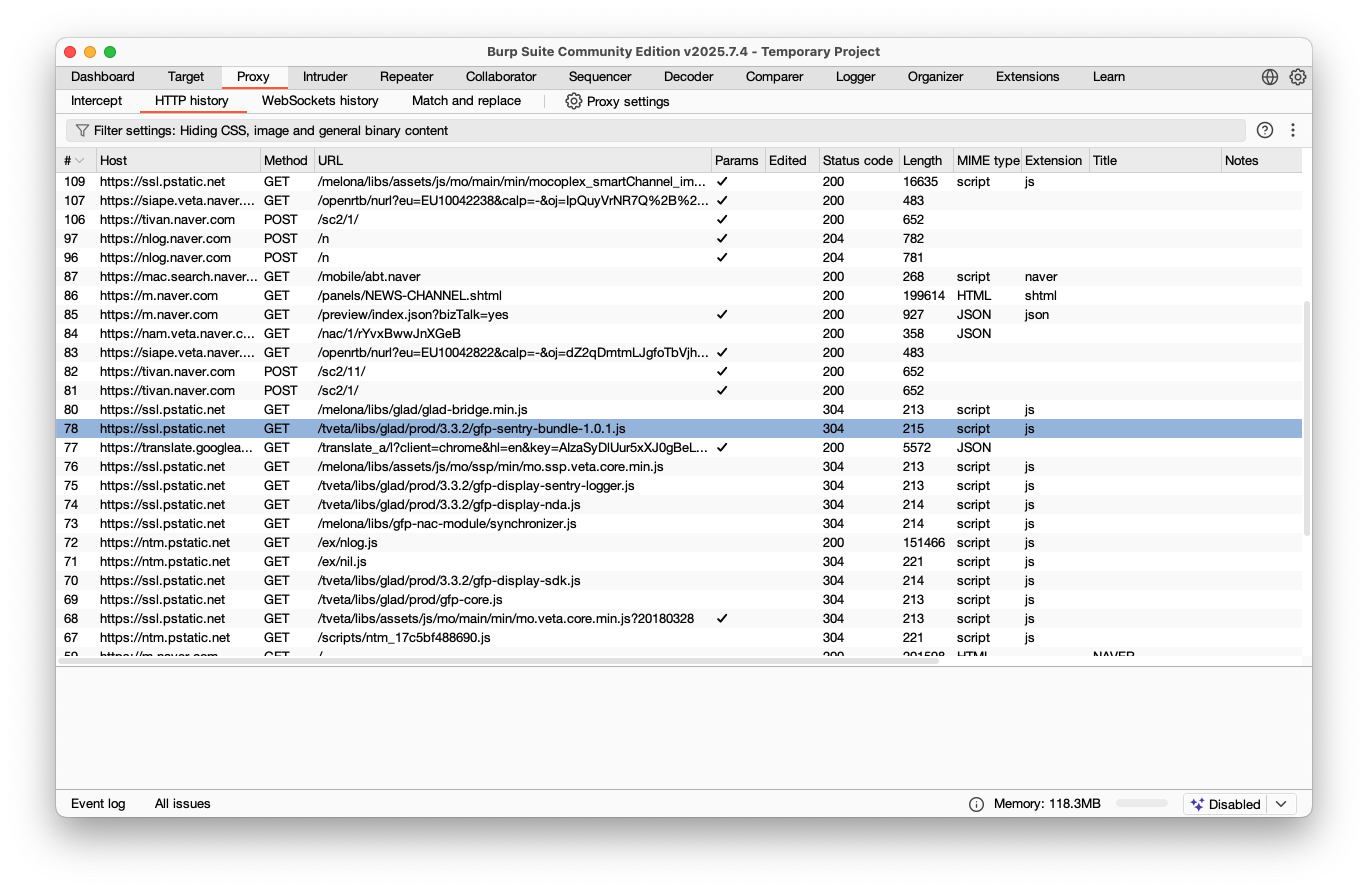Open Proxy settings
The height and width of the screenshot is (891, 1368).
coord(617,101)
